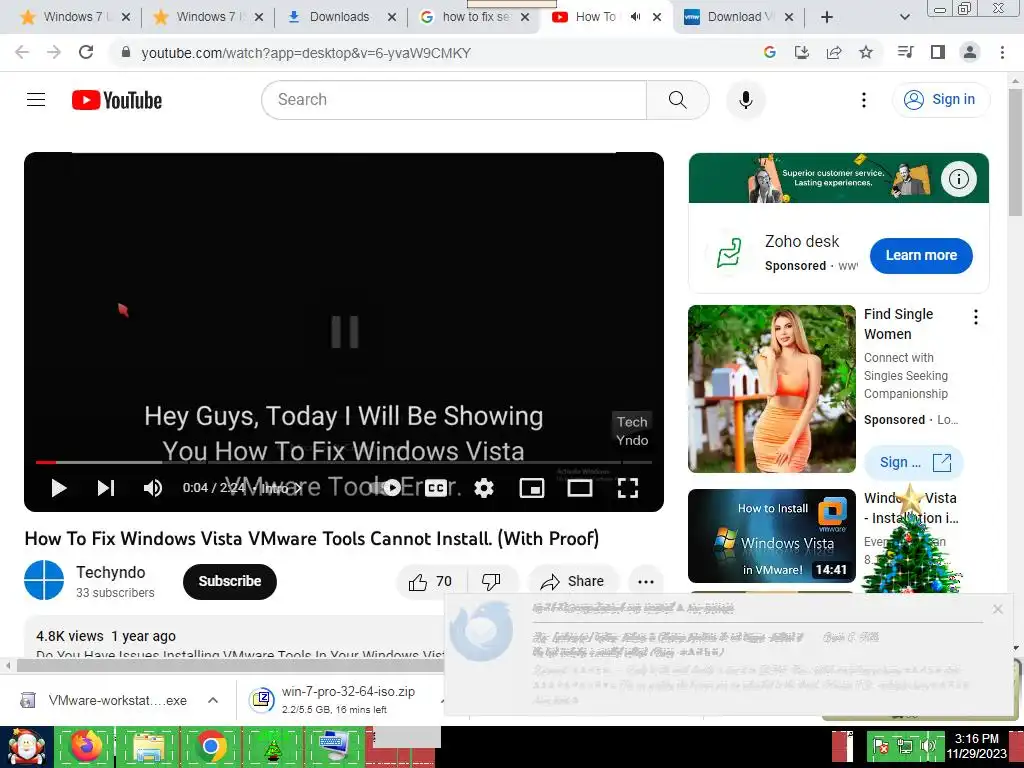Share the video

click(572, 581)
